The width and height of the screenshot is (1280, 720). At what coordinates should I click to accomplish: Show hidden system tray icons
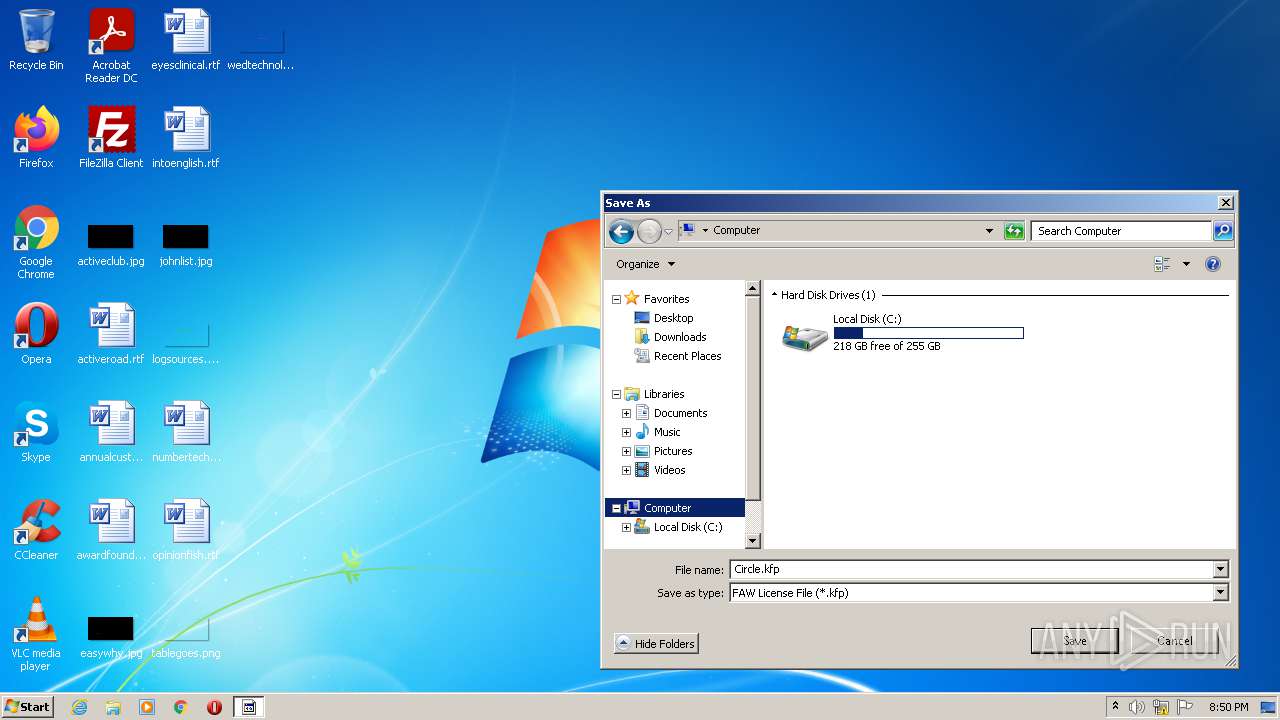1115,707
